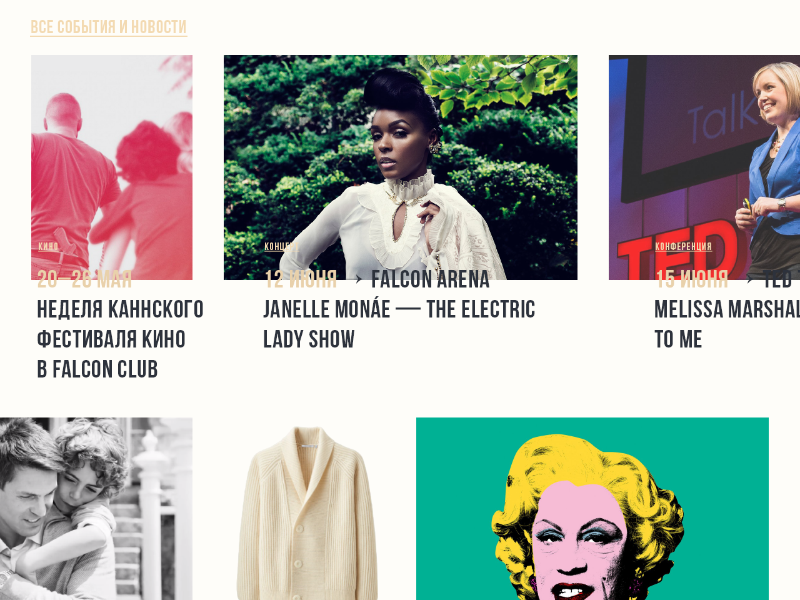The width and height of the screenshot is (800, 600).
Task: Click the Janelle Monáe concert photo
Action: coord(401,167)
